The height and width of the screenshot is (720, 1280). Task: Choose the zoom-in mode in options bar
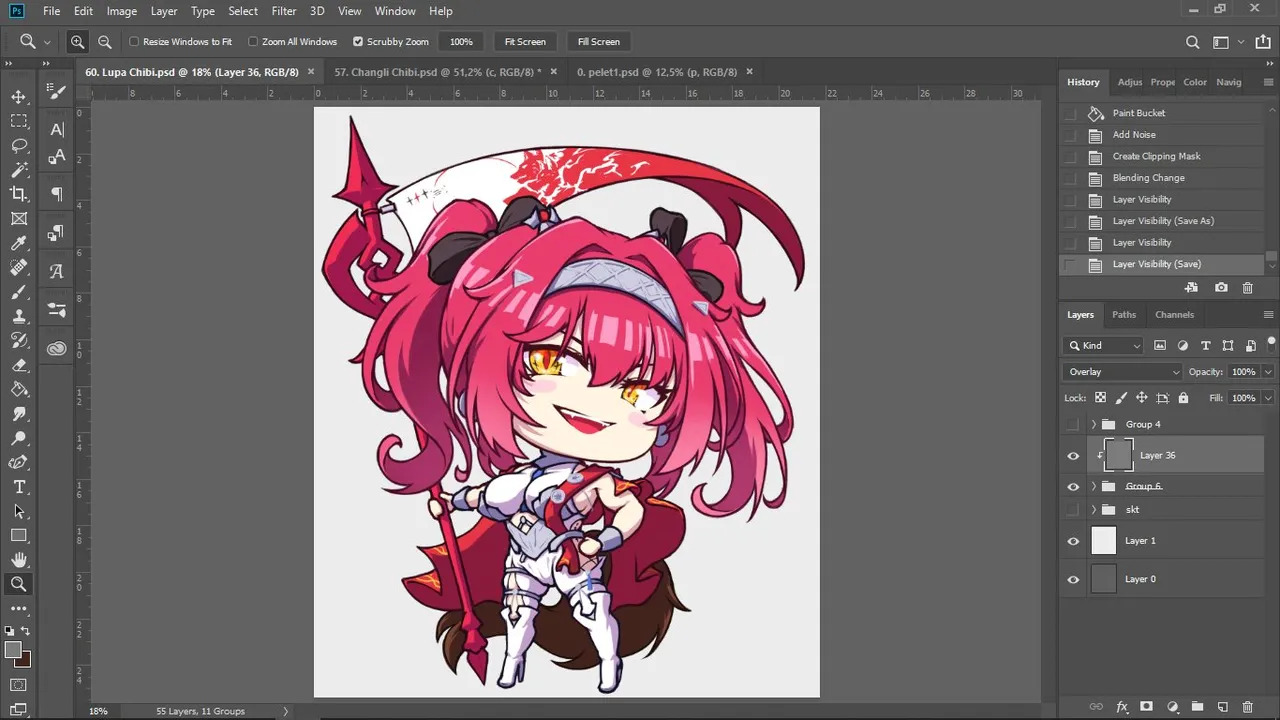(x=77, y=42)
